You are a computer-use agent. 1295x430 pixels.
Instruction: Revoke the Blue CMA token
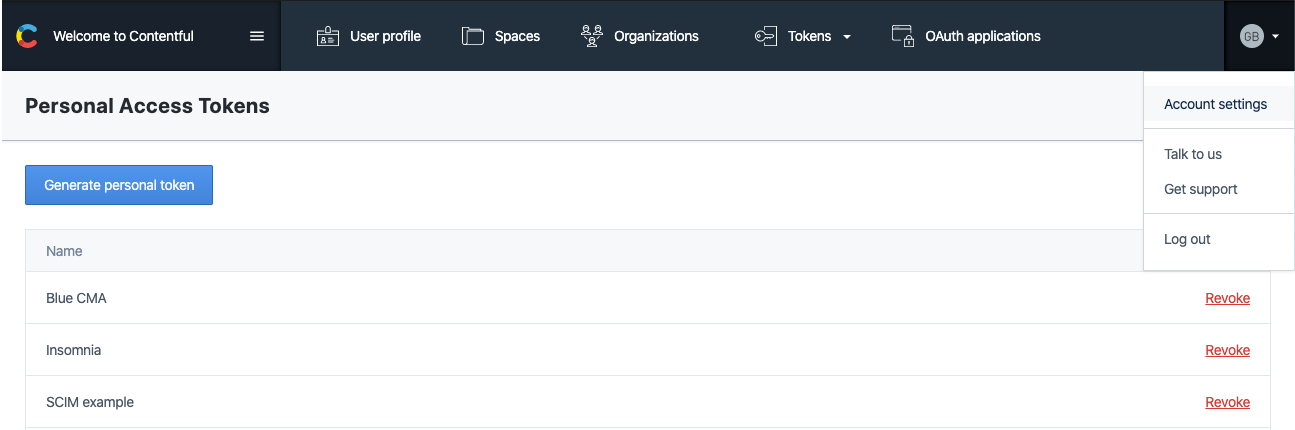(1227, 298)
